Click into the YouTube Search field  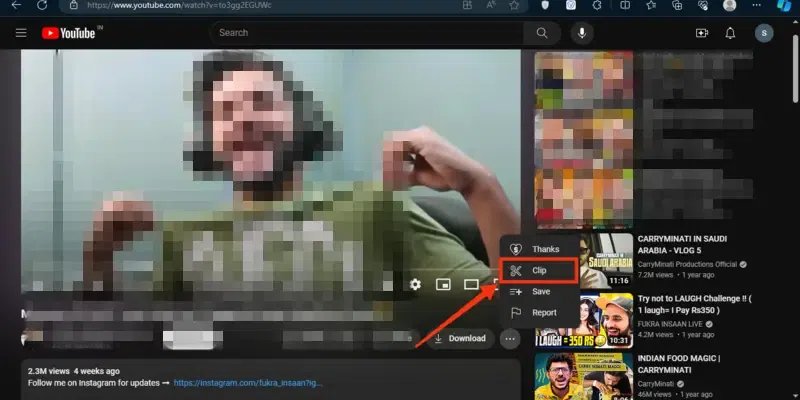click(368, 33)
